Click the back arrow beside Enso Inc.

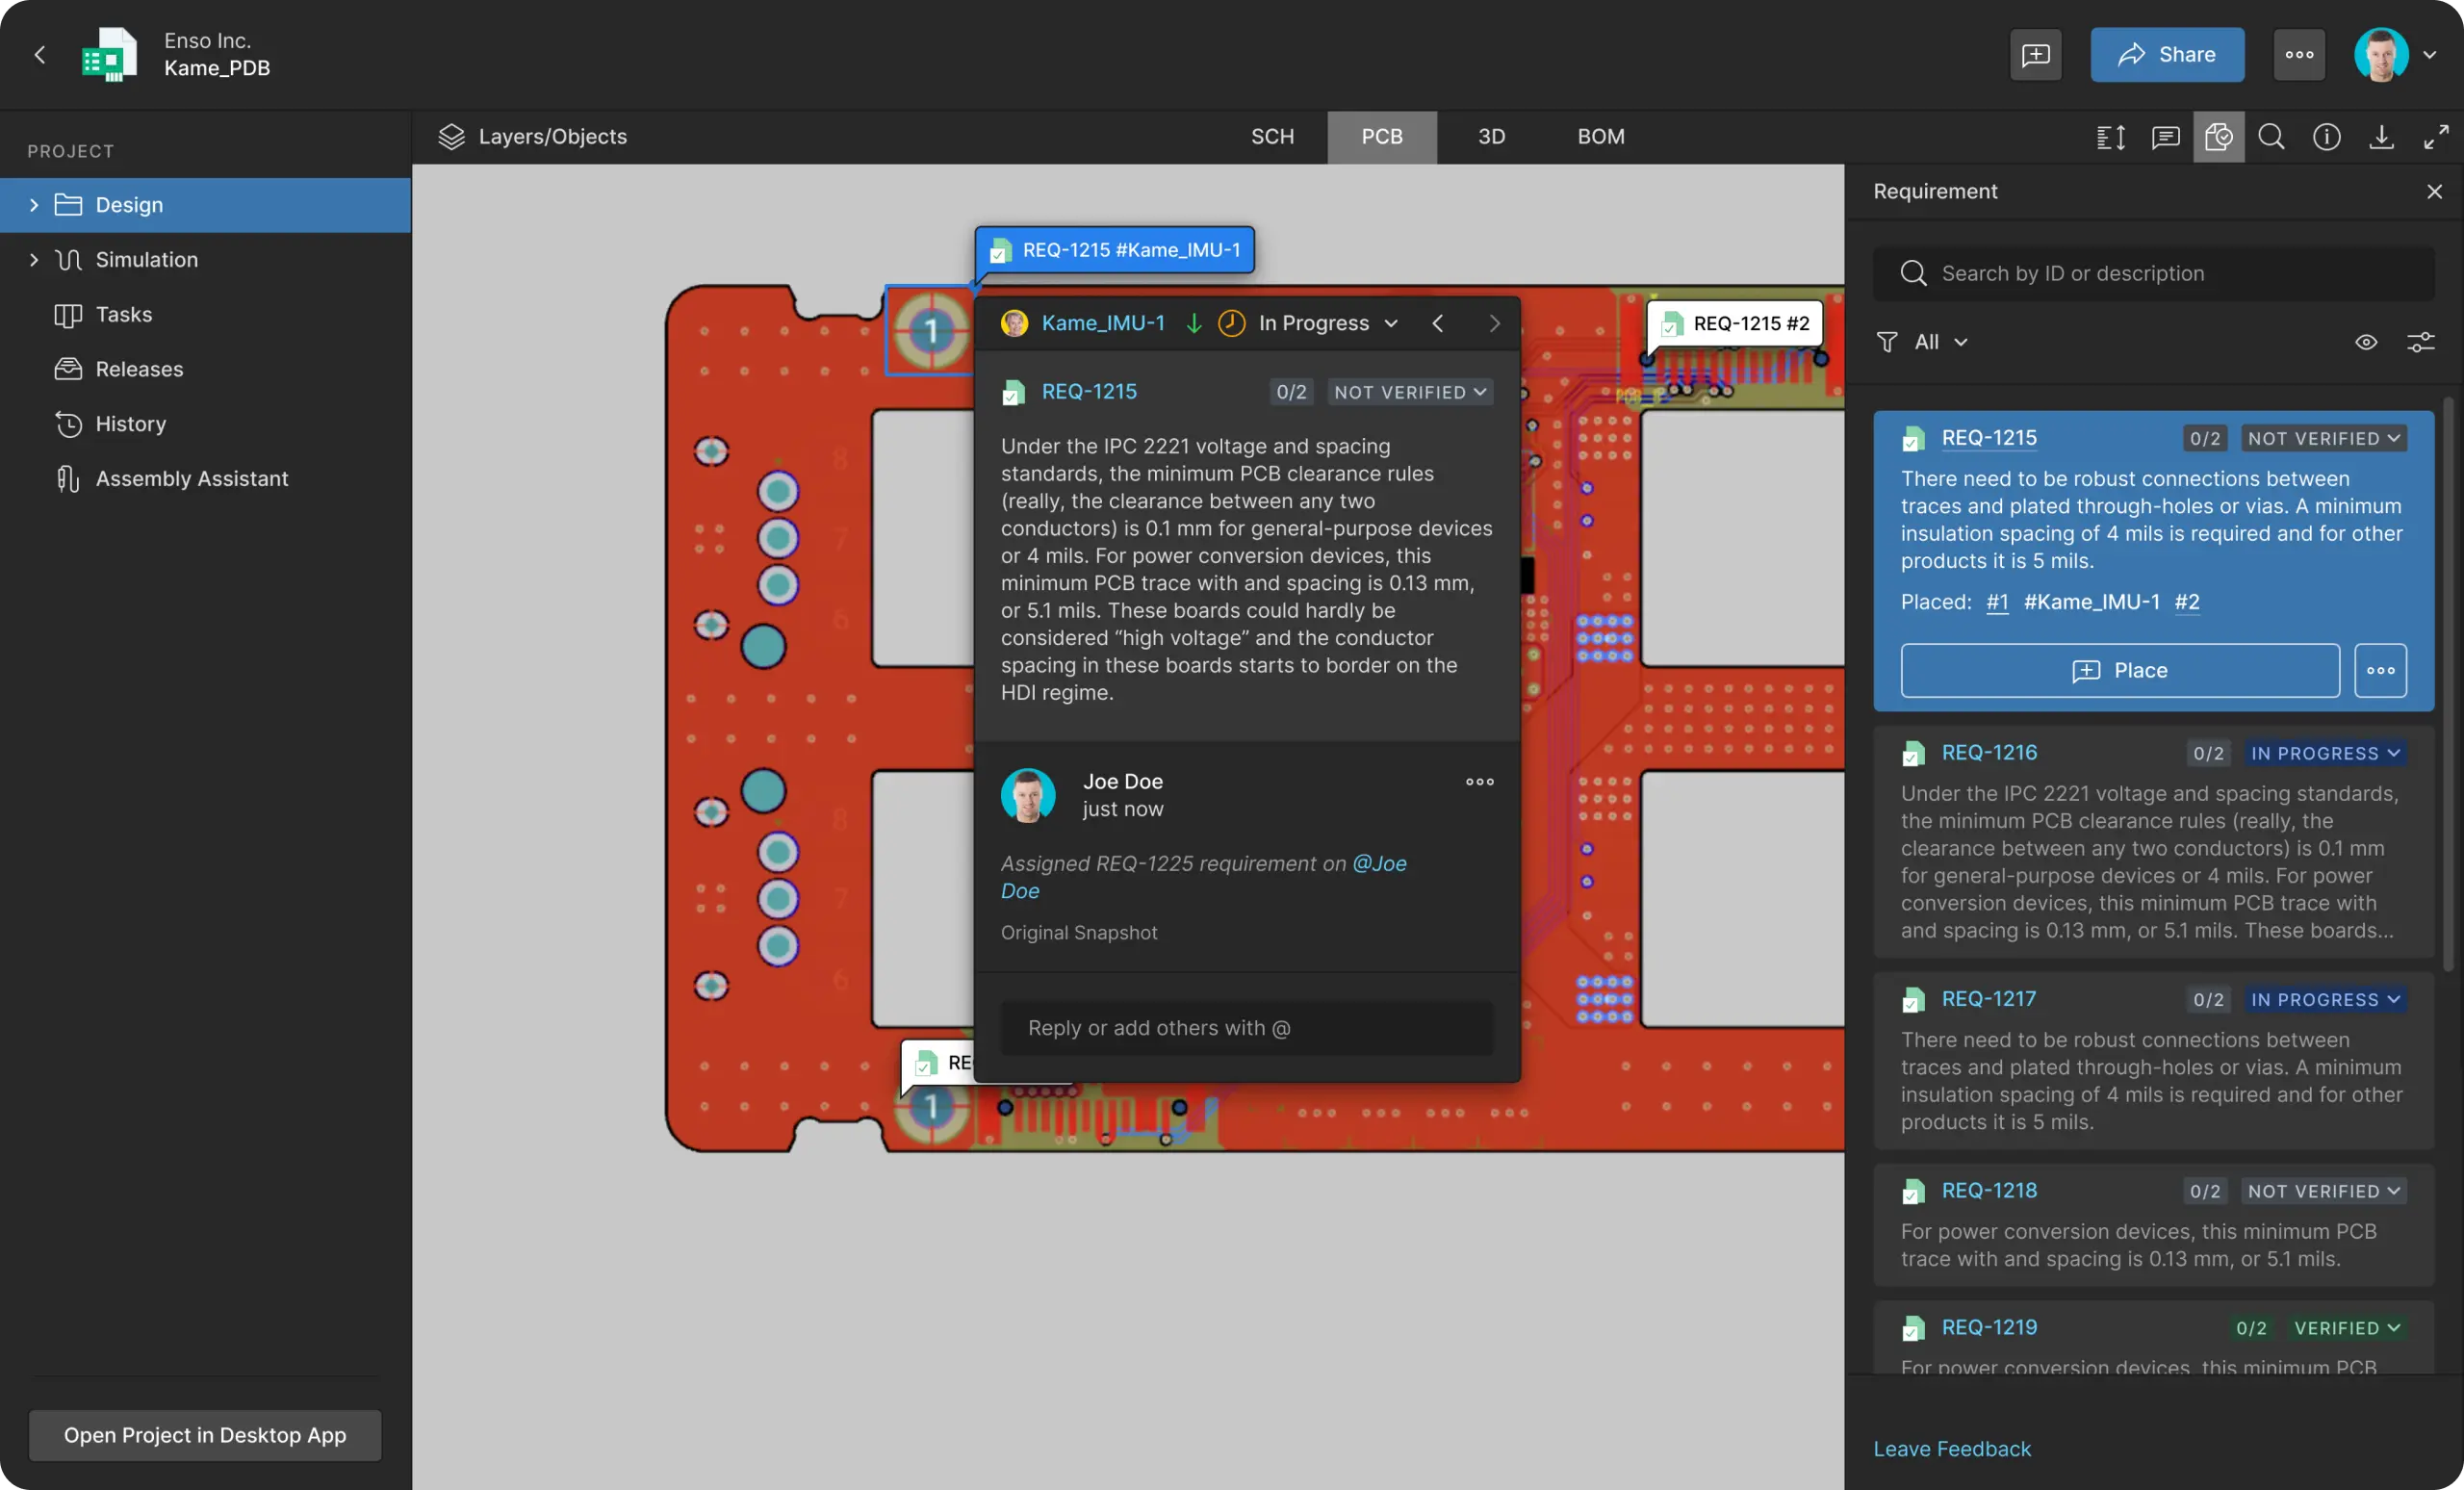[40, 55]
